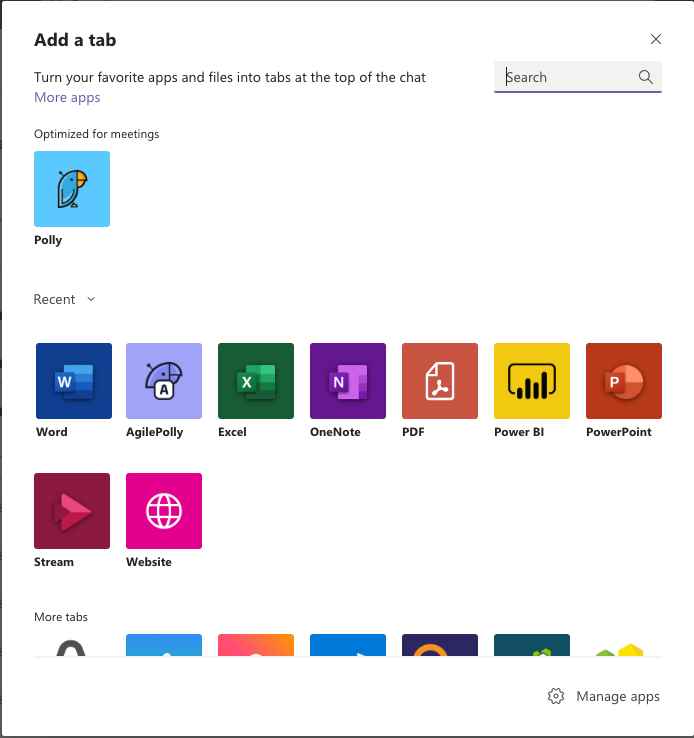Choose the Stream app icon

pos(72,511)
